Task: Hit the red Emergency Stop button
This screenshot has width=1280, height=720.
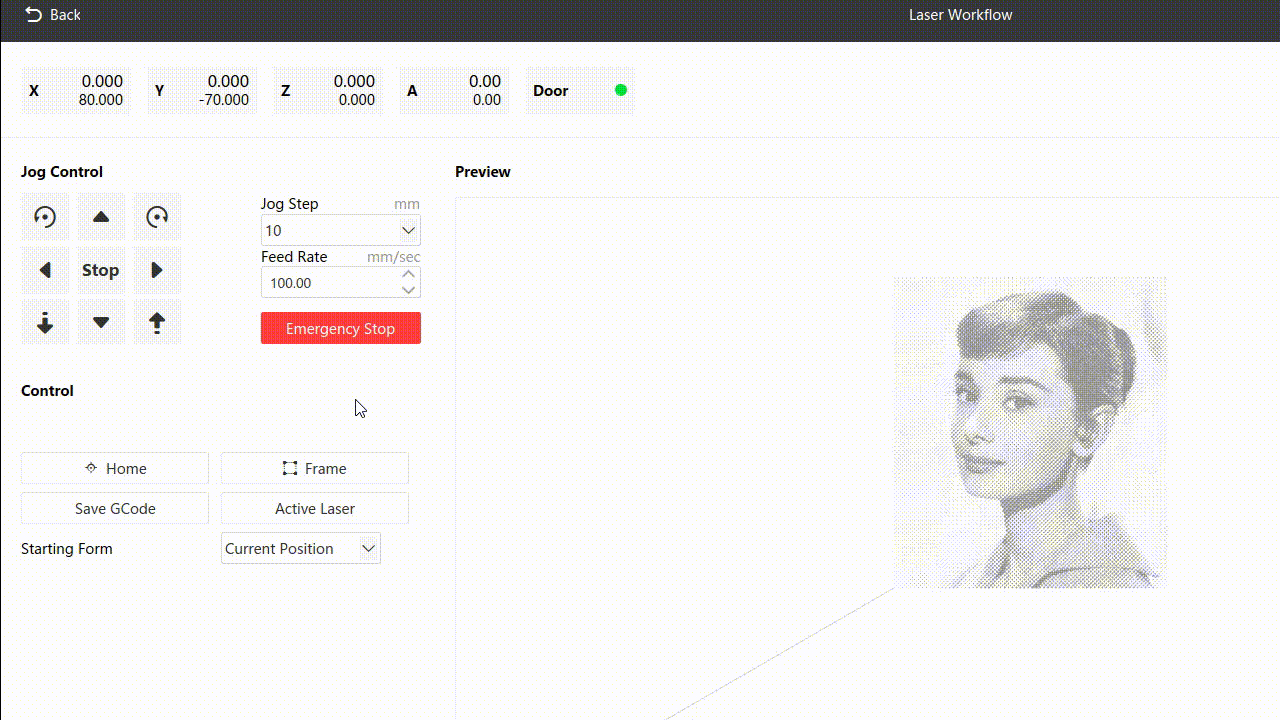Action: (x=340, y=328)
